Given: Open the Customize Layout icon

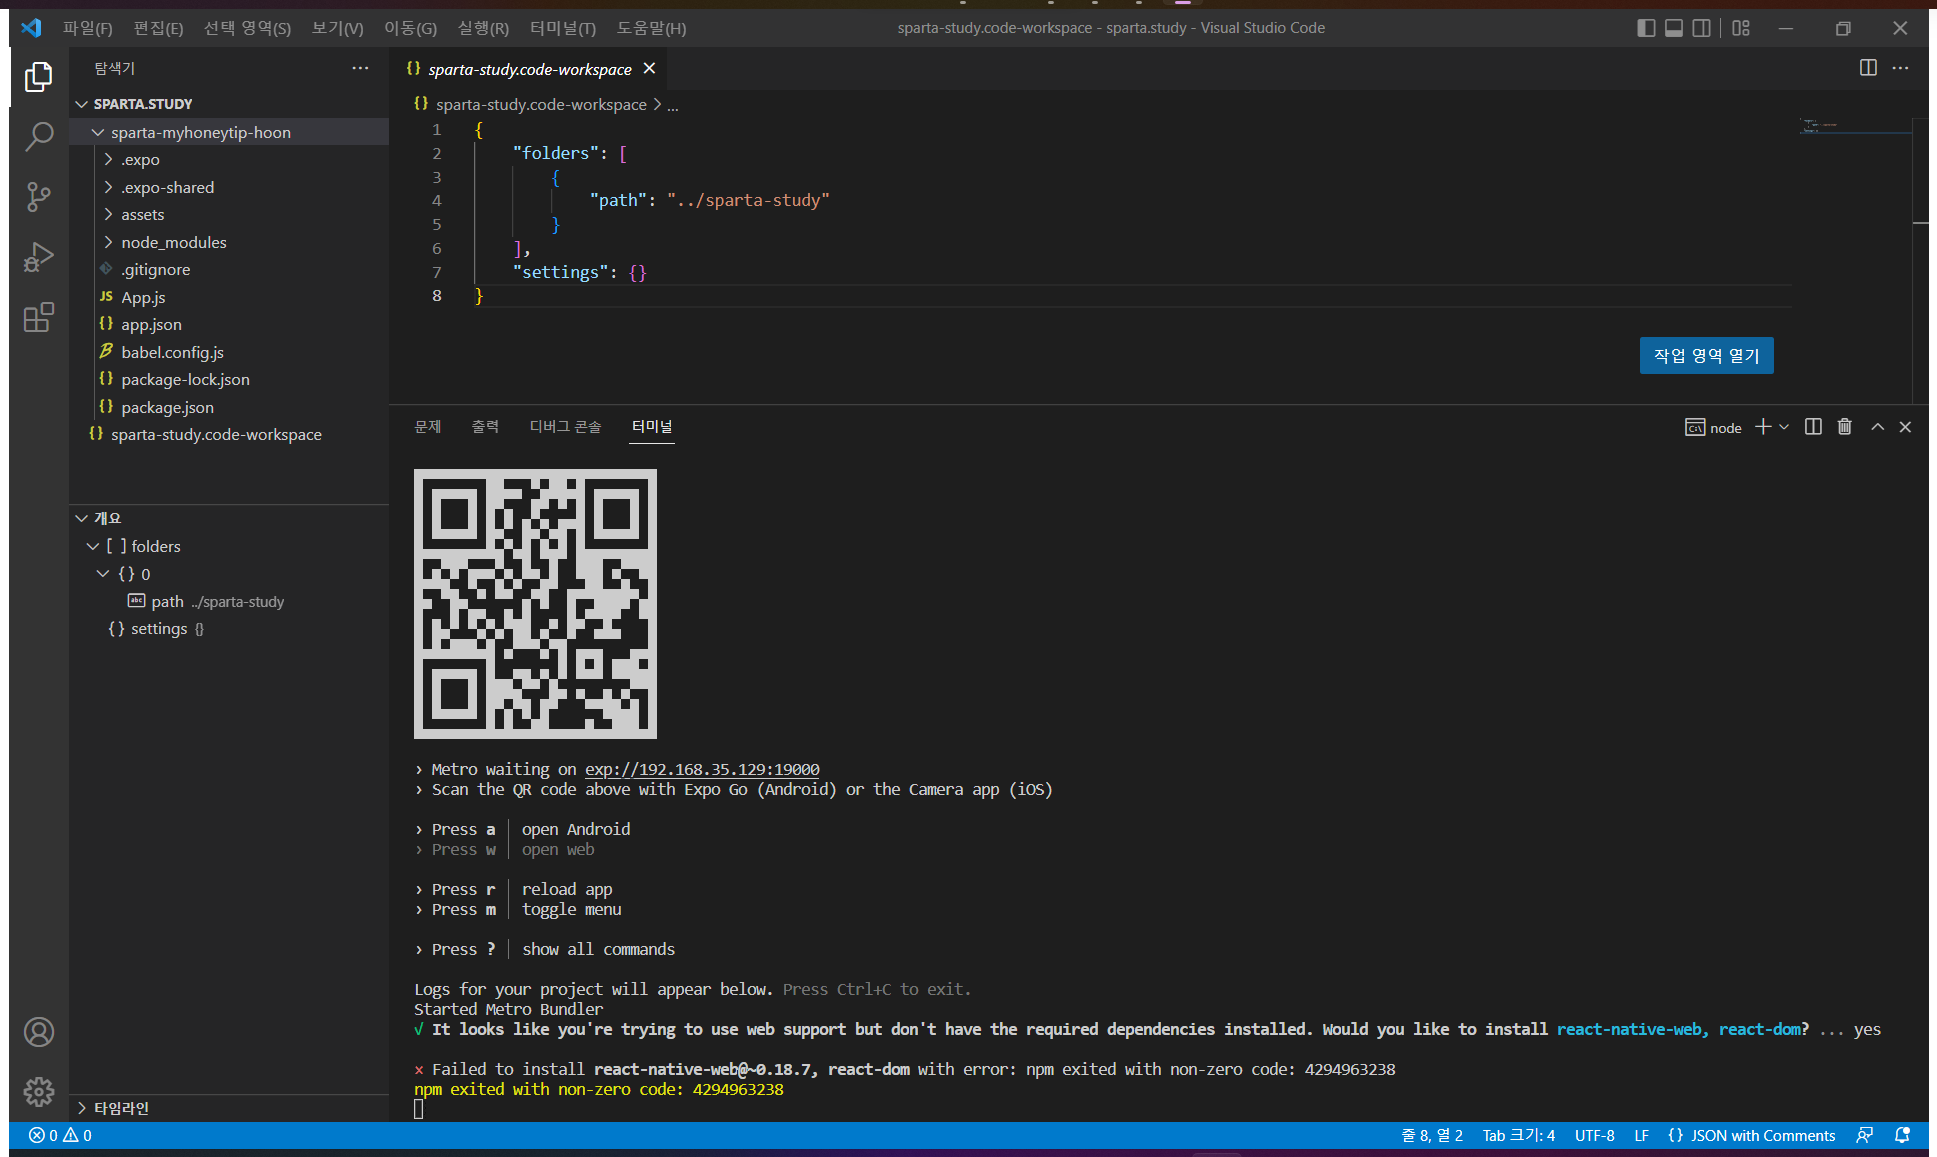Looking at the screenshot, I should [1741, 28].
